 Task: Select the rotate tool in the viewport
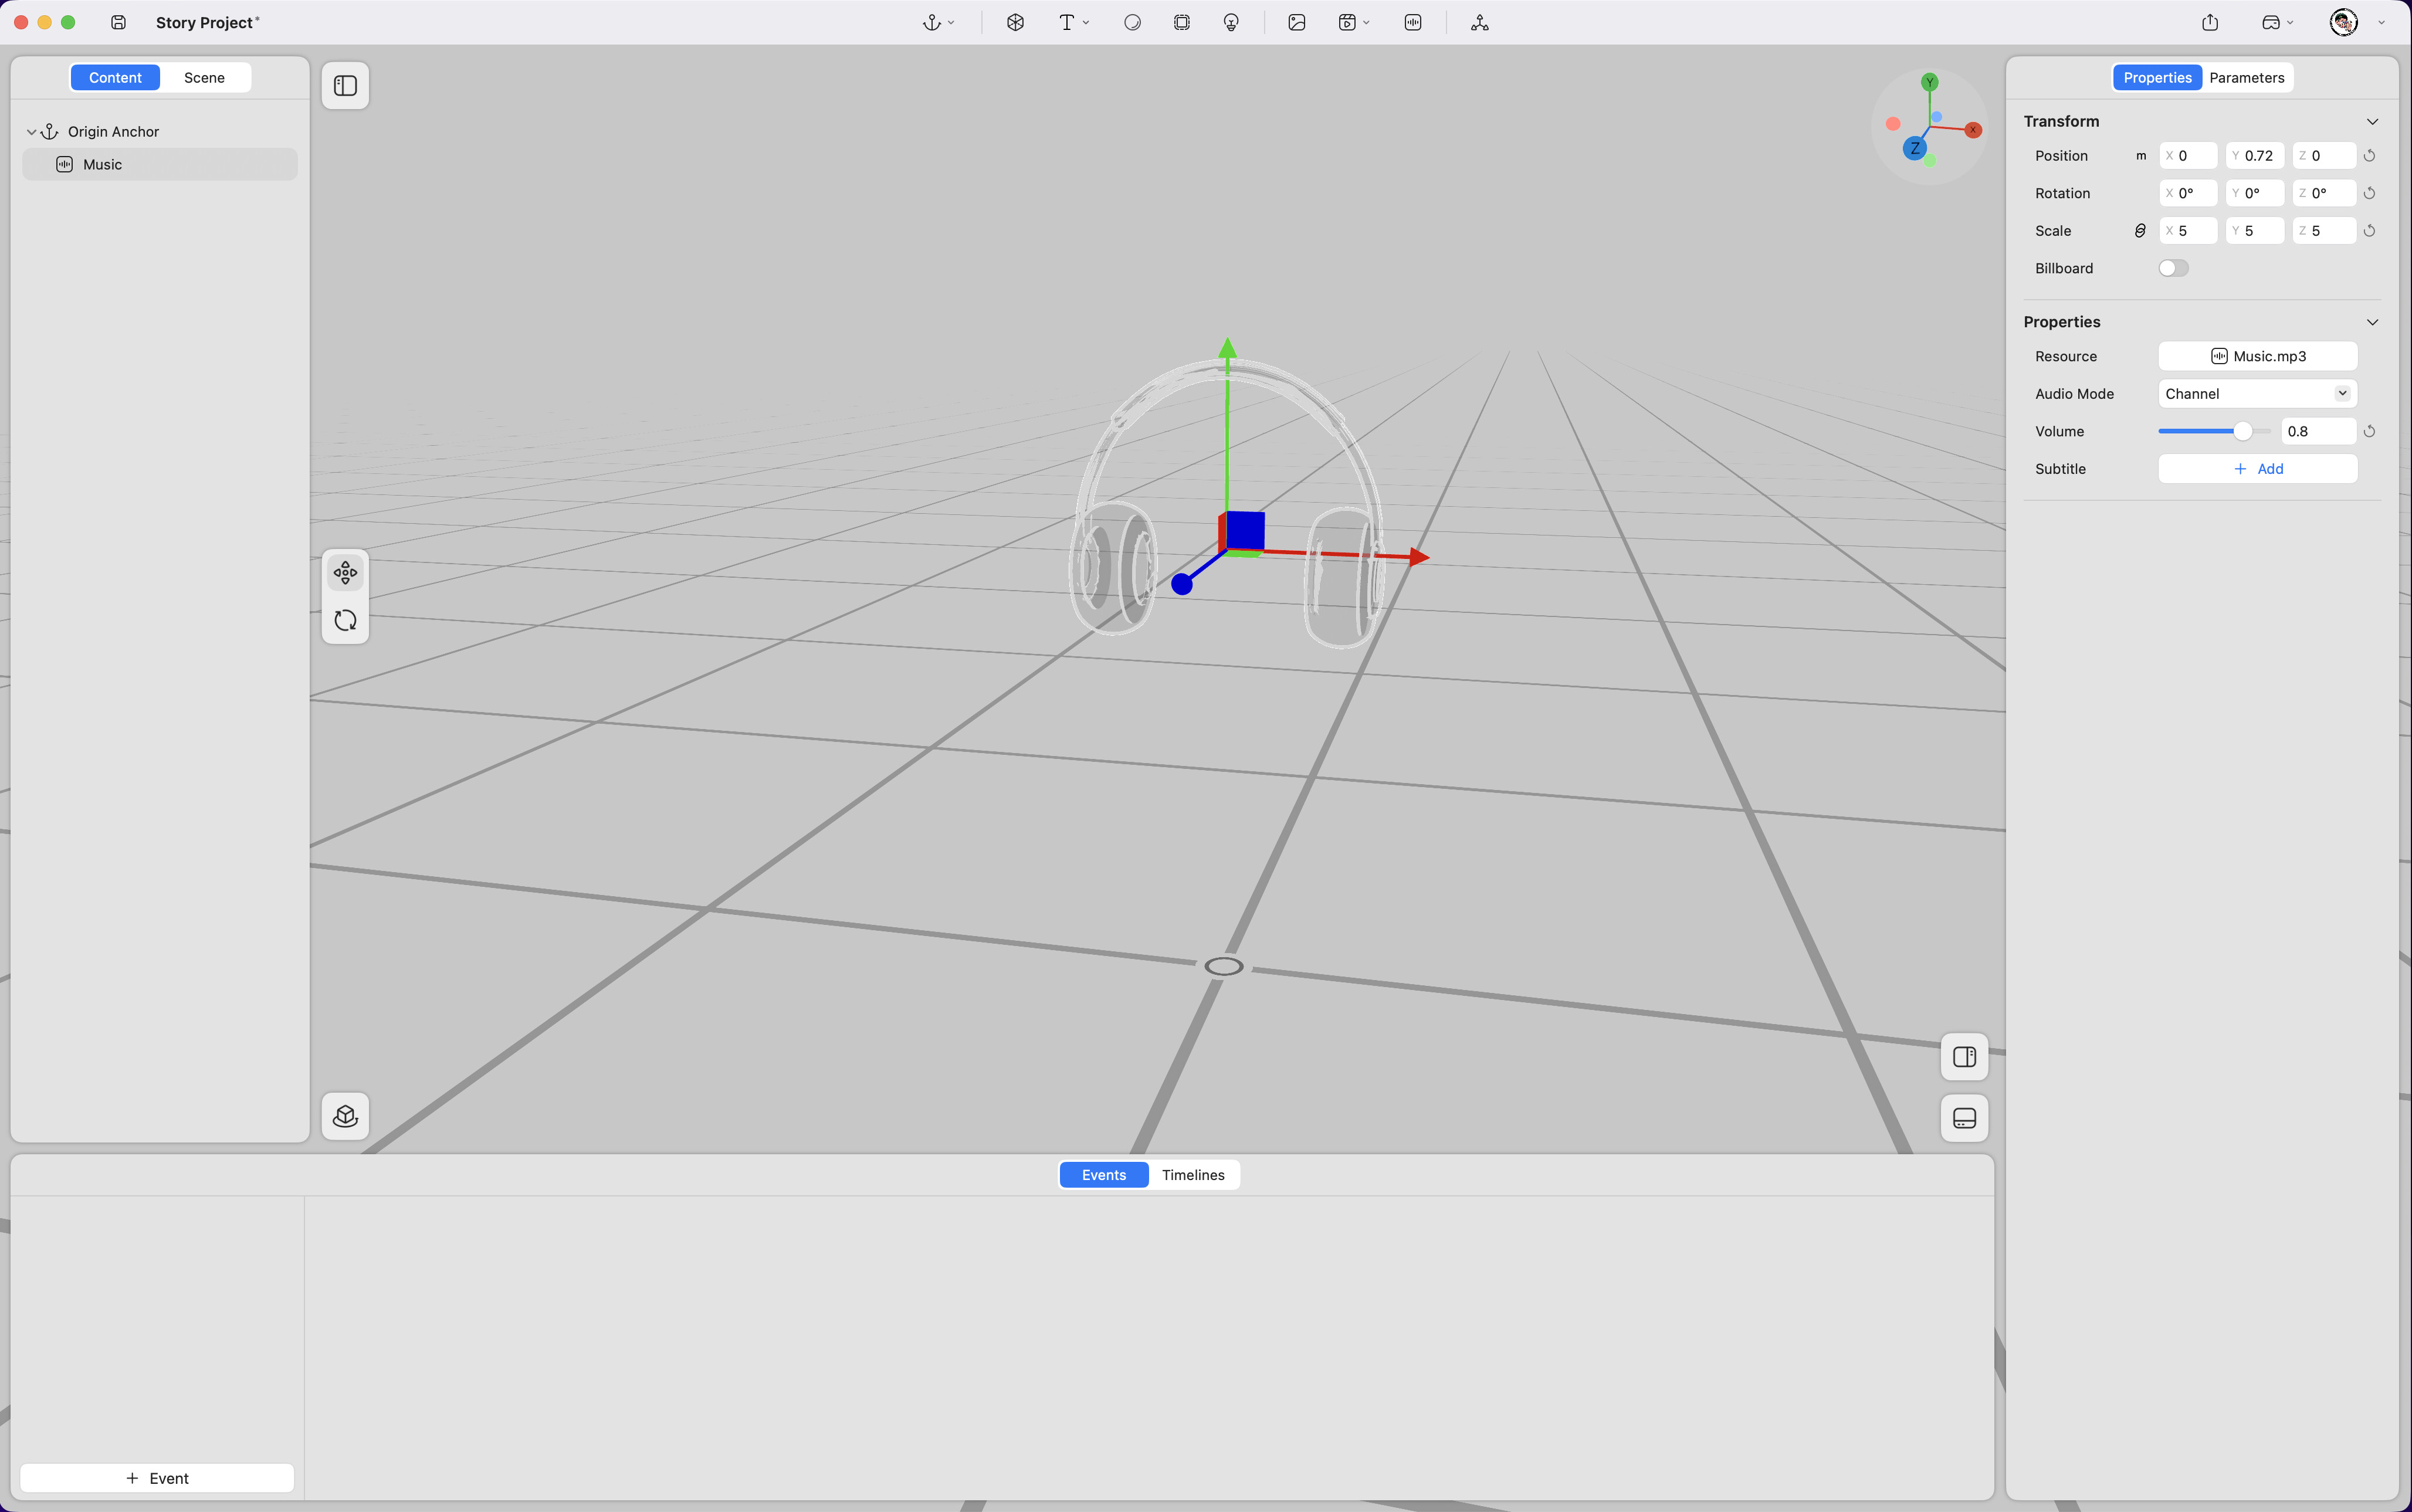coord(345,620)
